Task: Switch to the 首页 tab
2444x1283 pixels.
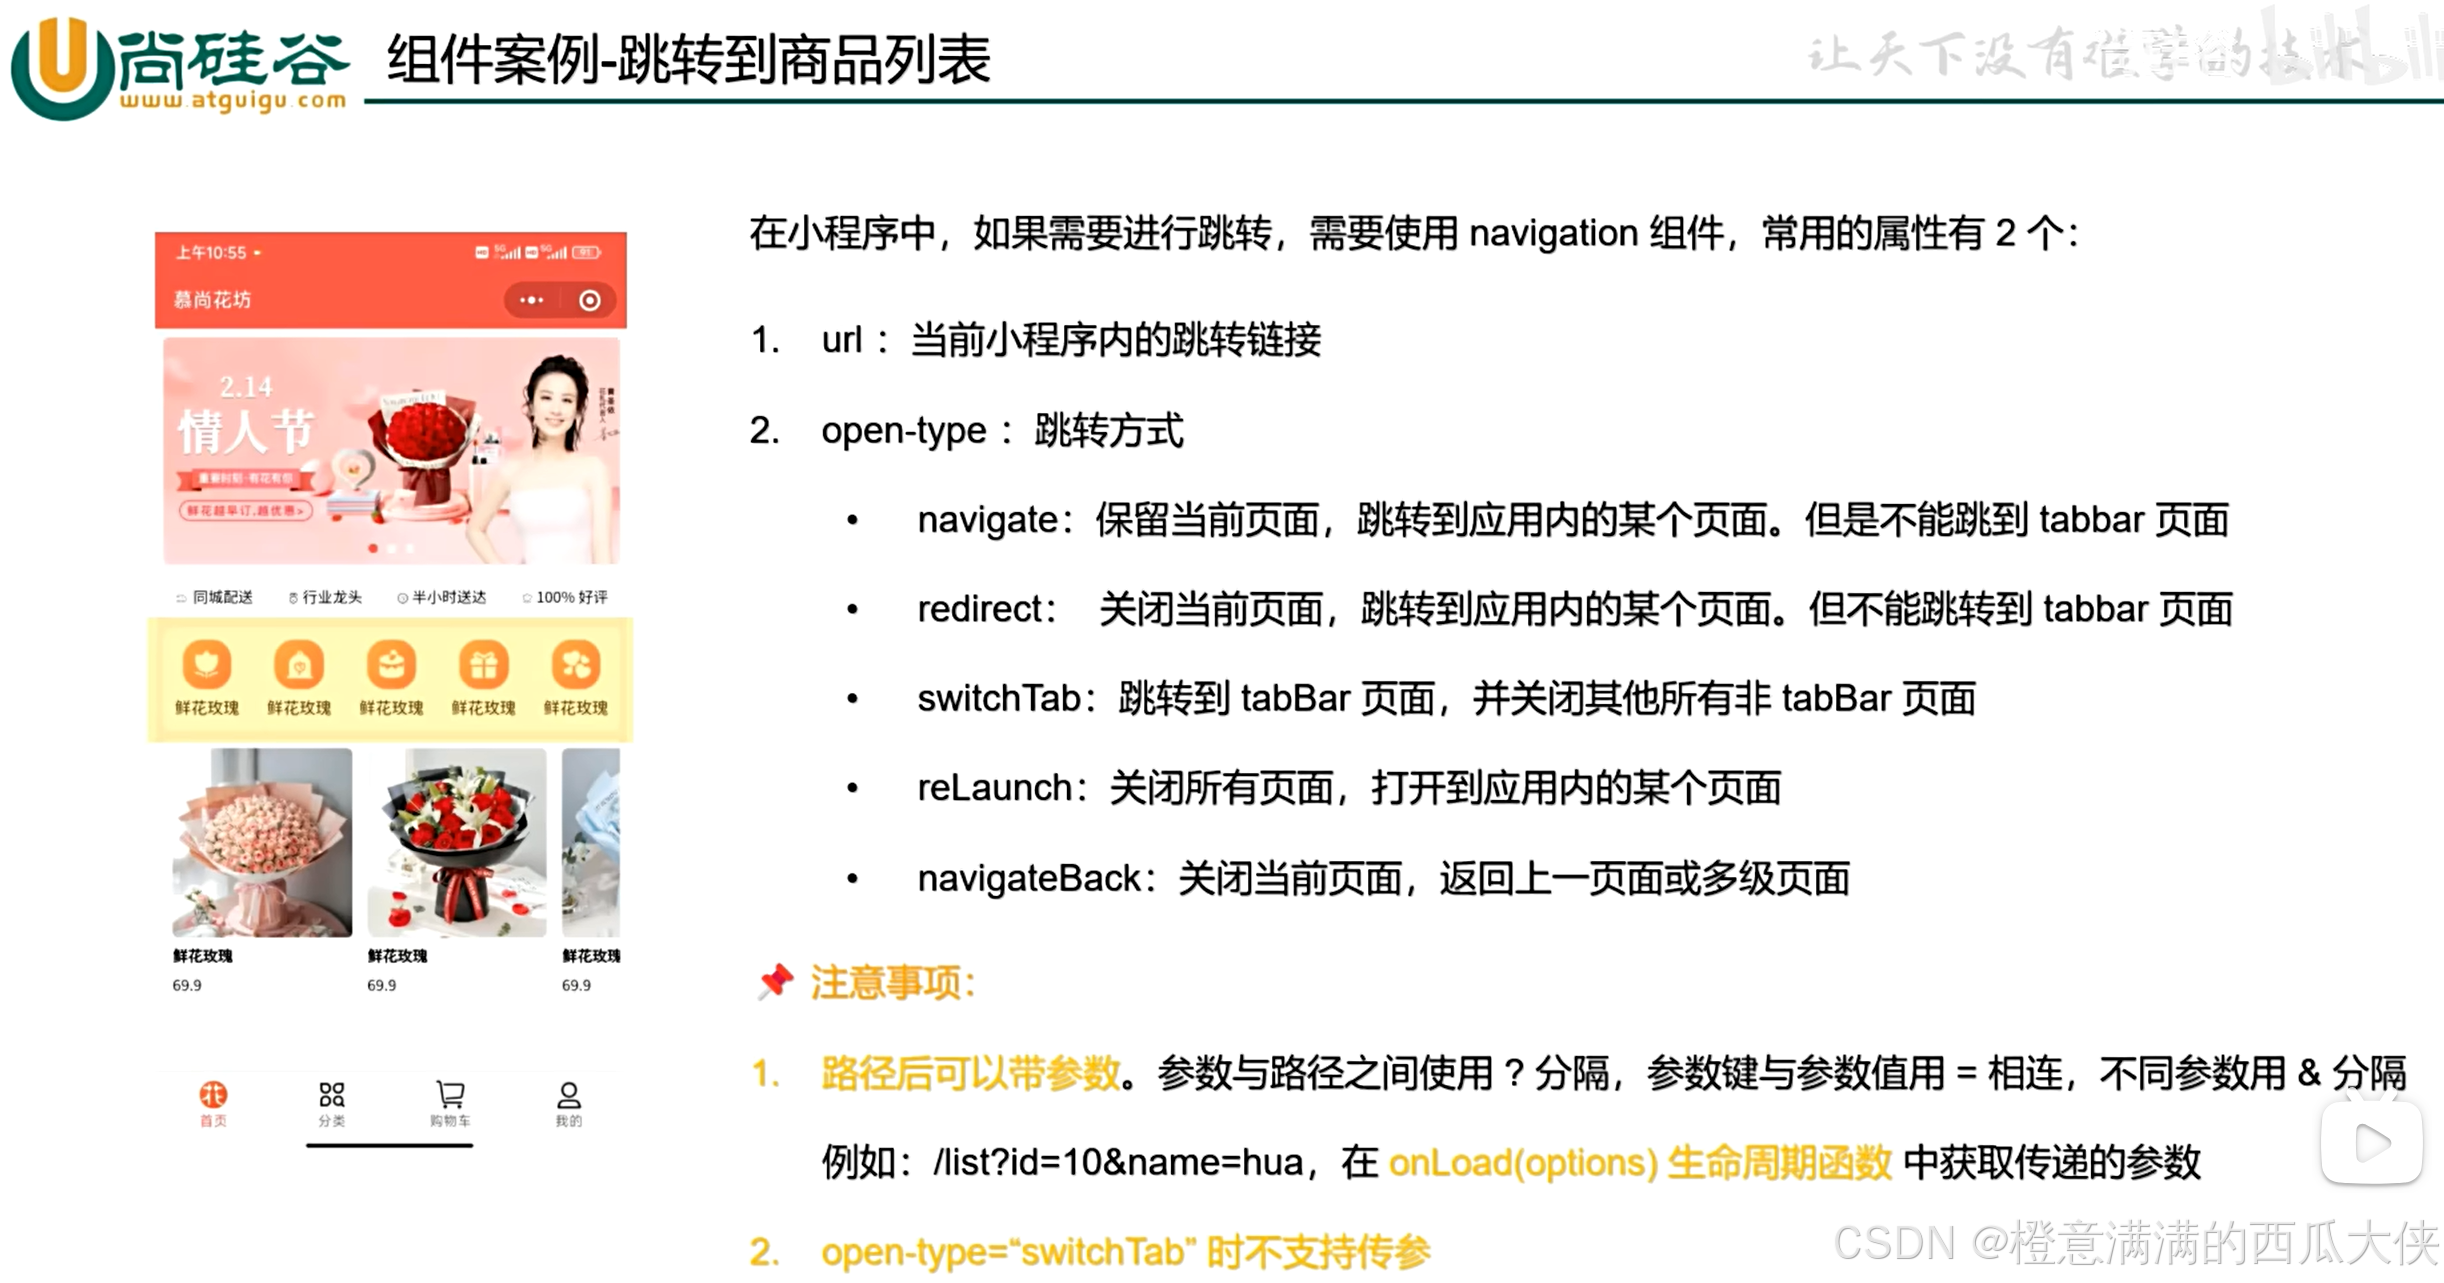Action: pos(213,1103)
